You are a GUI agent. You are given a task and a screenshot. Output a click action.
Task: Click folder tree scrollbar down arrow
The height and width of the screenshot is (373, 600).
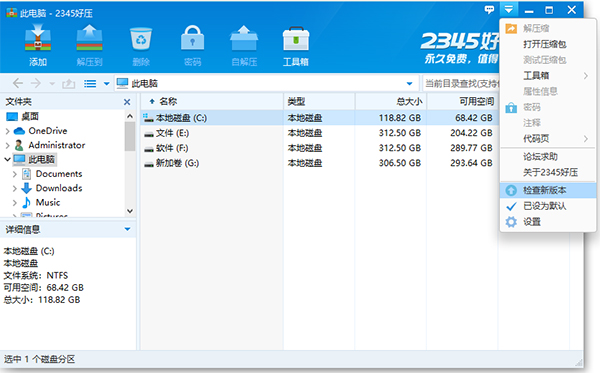130,211
